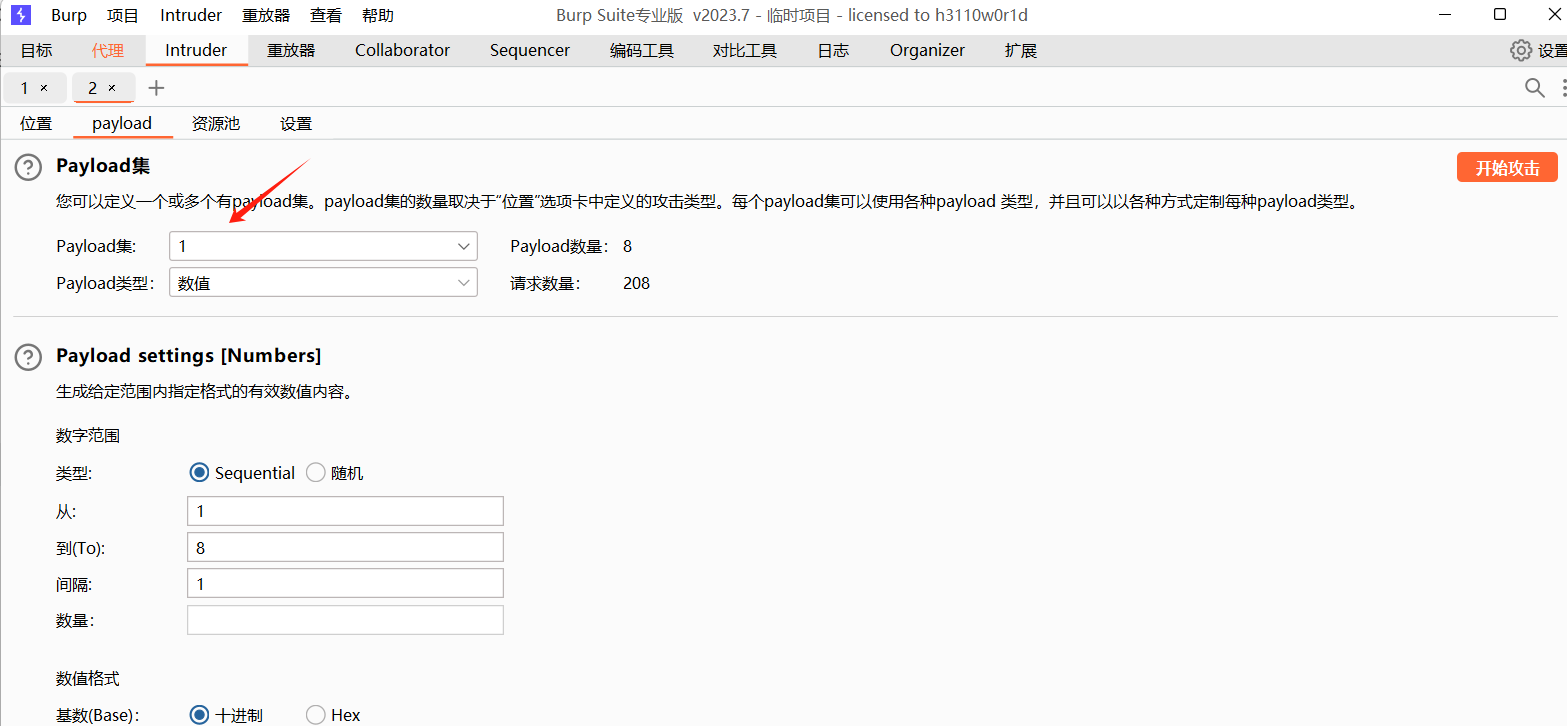
Task: Add a new Intruder tab with plus
Action: click(156, 88)
